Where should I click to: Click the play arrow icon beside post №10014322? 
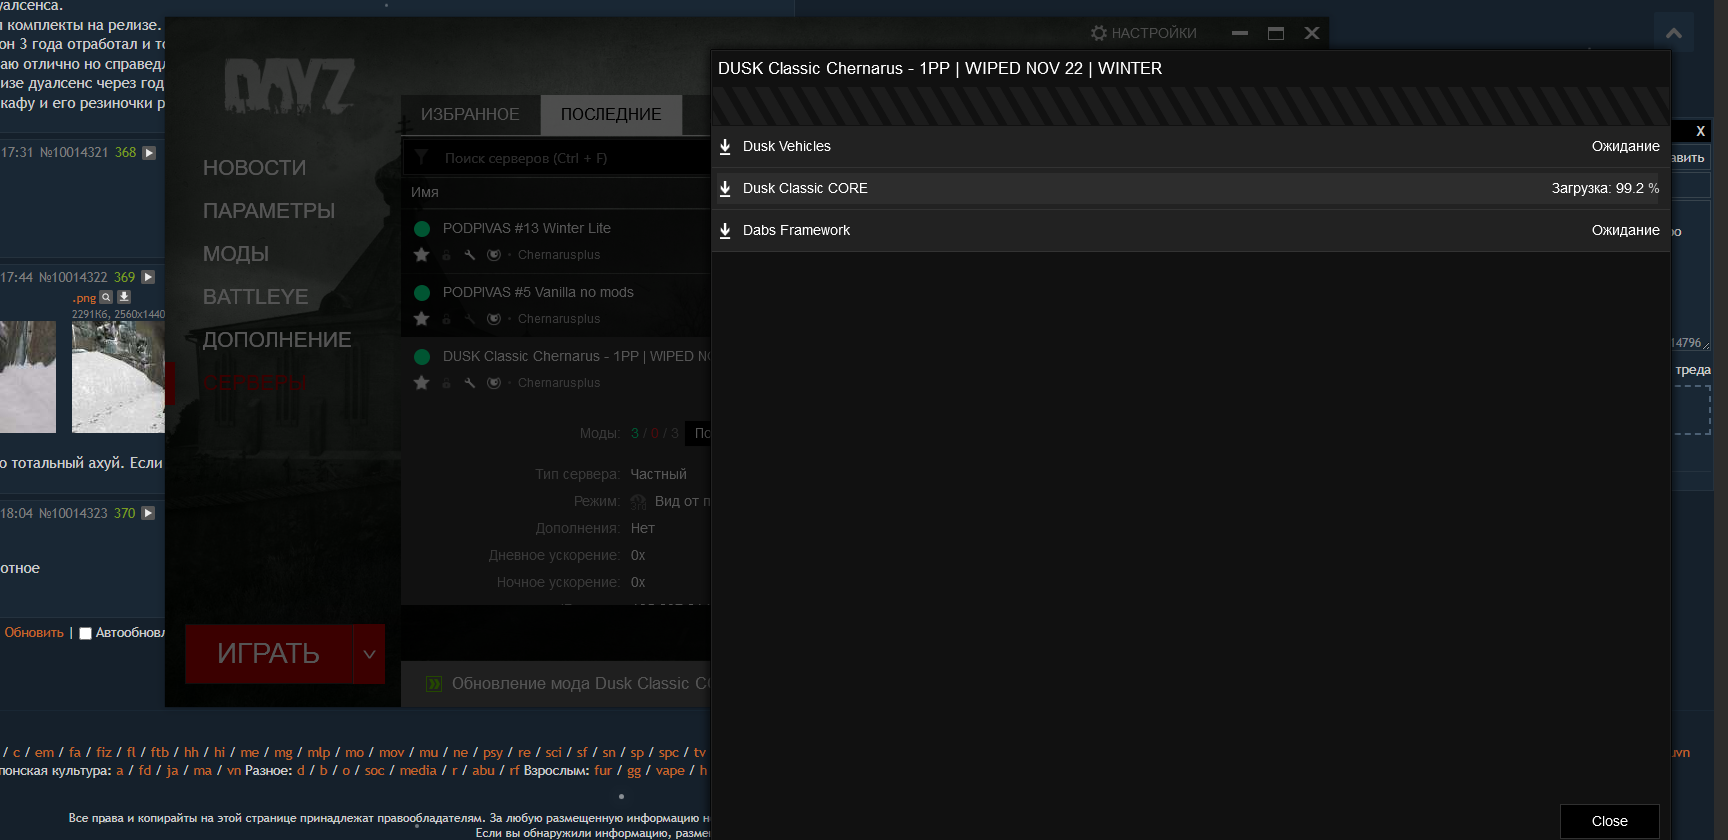(148, 277)
